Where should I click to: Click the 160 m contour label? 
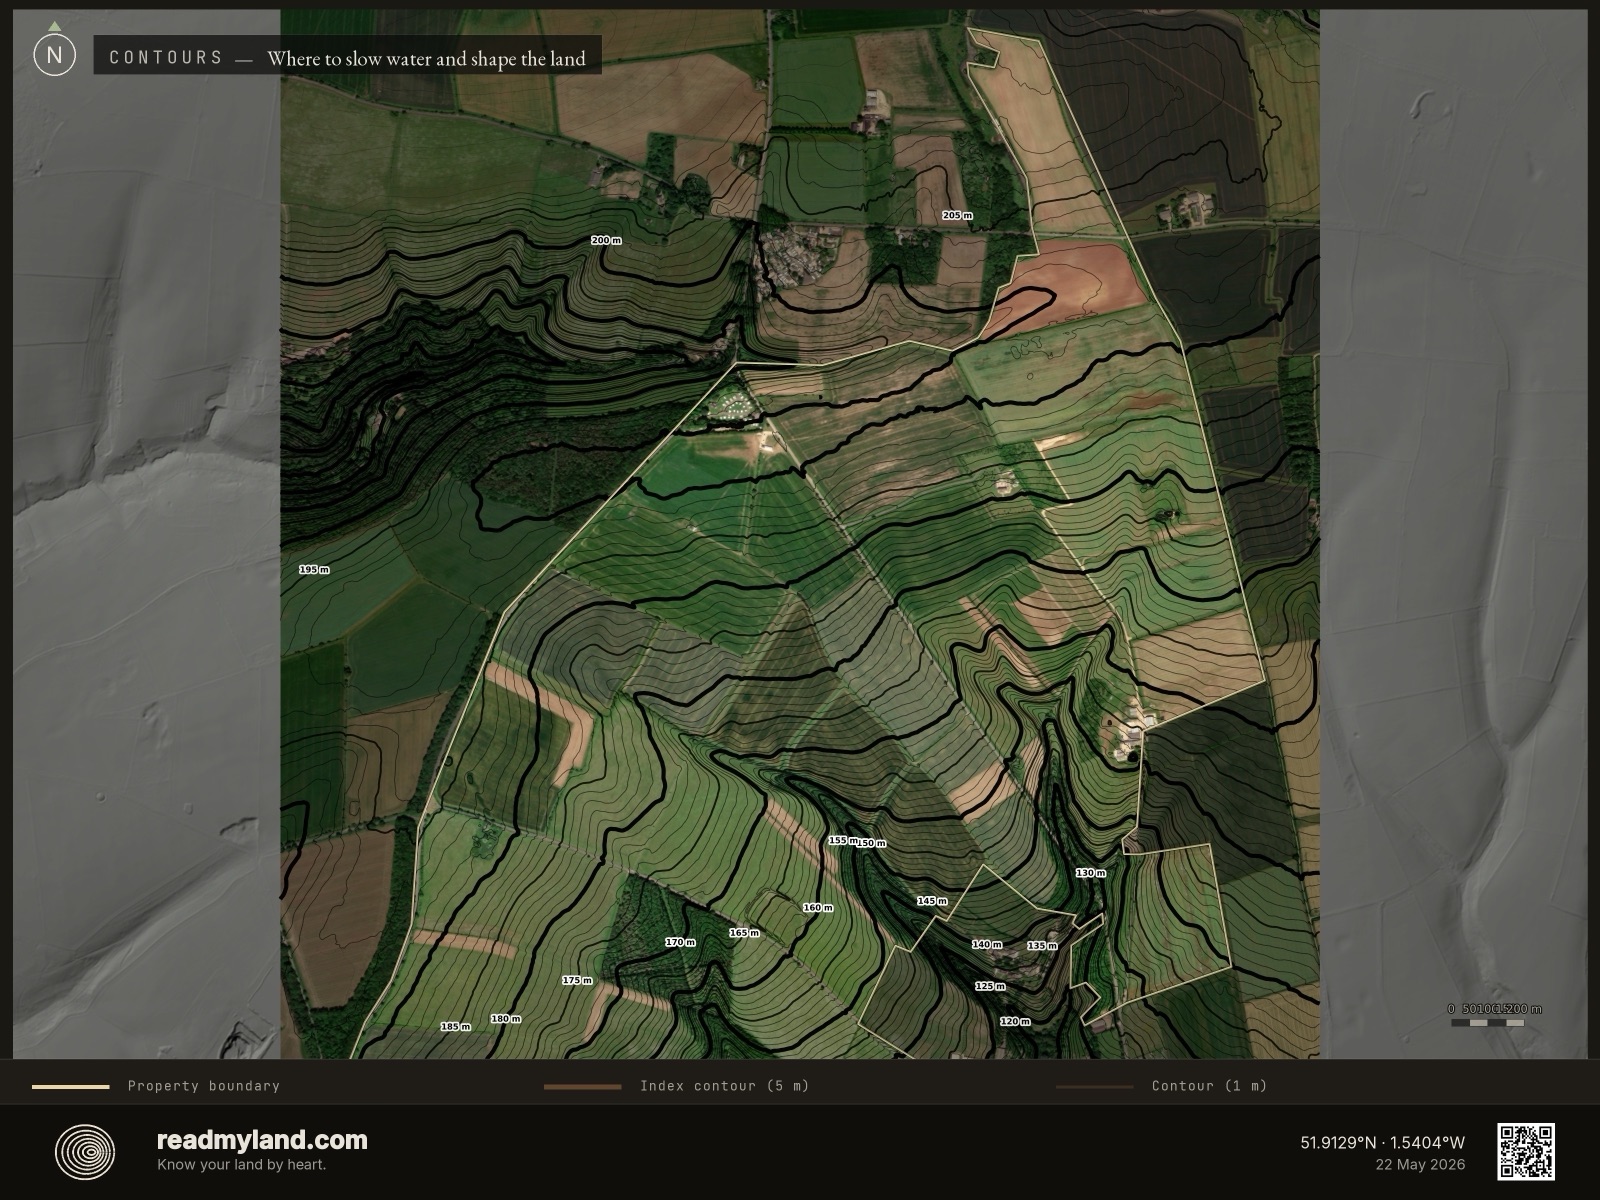pos(818,907)
